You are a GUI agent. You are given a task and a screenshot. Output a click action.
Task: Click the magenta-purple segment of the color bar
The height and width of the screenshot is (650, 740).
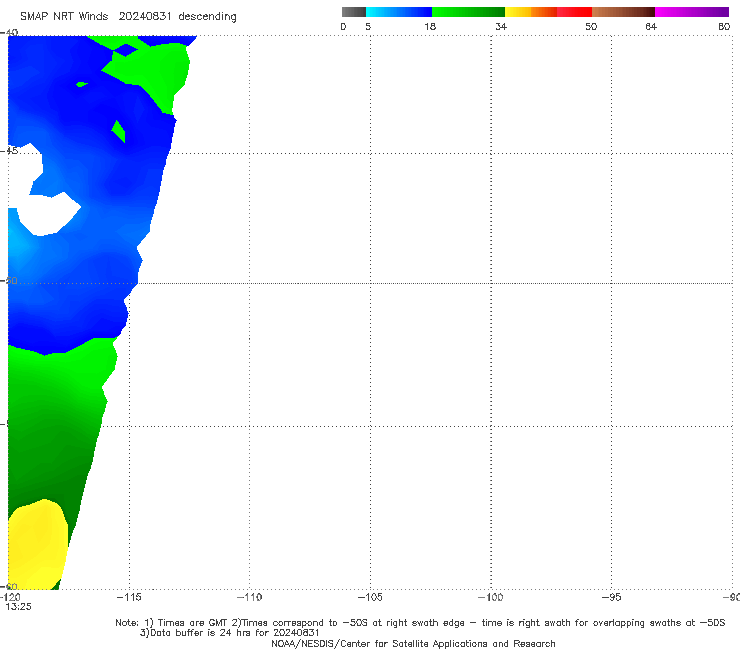click(x=692, y=12)
